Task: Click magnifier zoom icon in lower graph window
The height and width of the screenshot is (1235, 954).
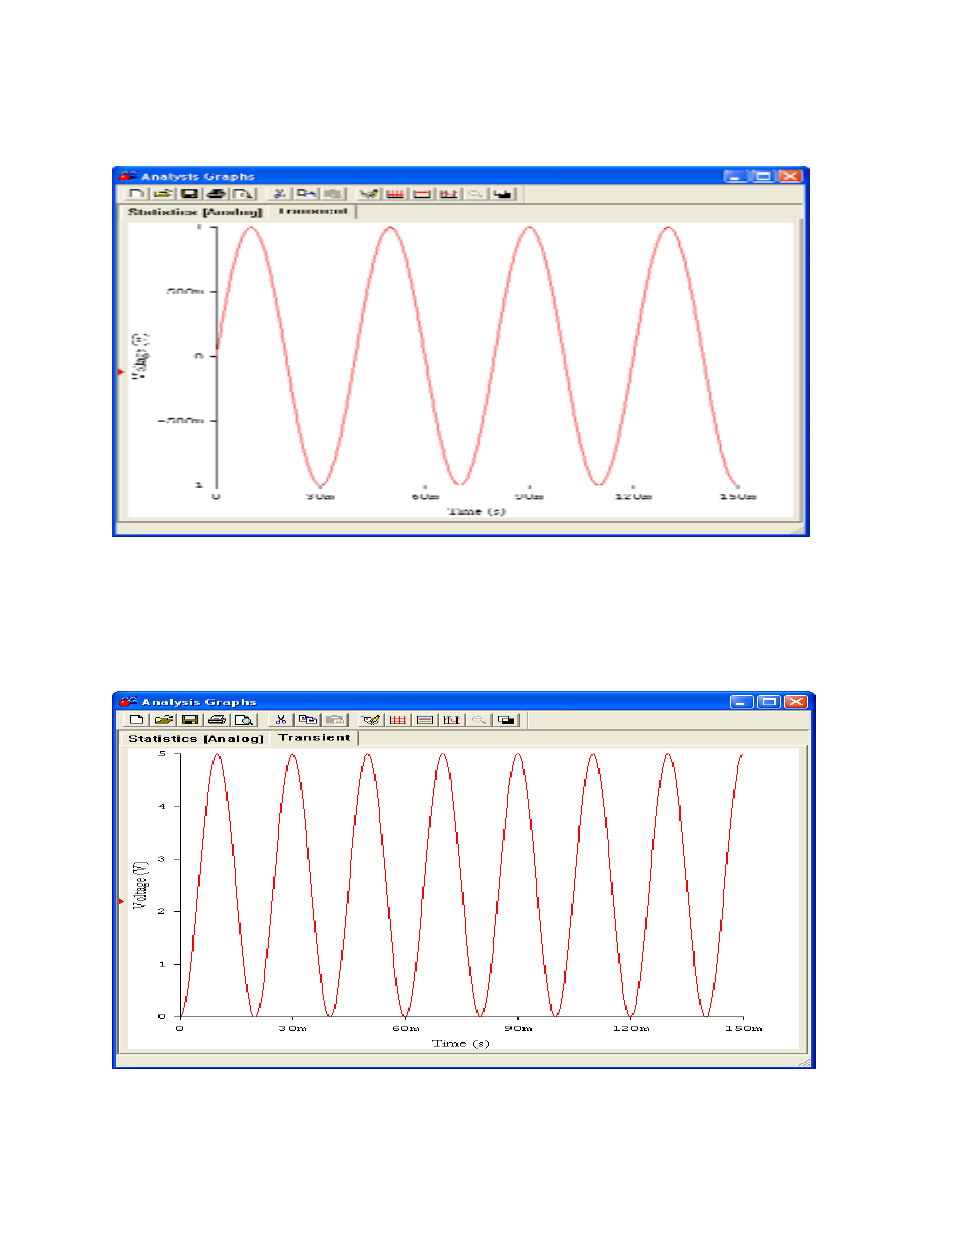Action: (479, 720)
